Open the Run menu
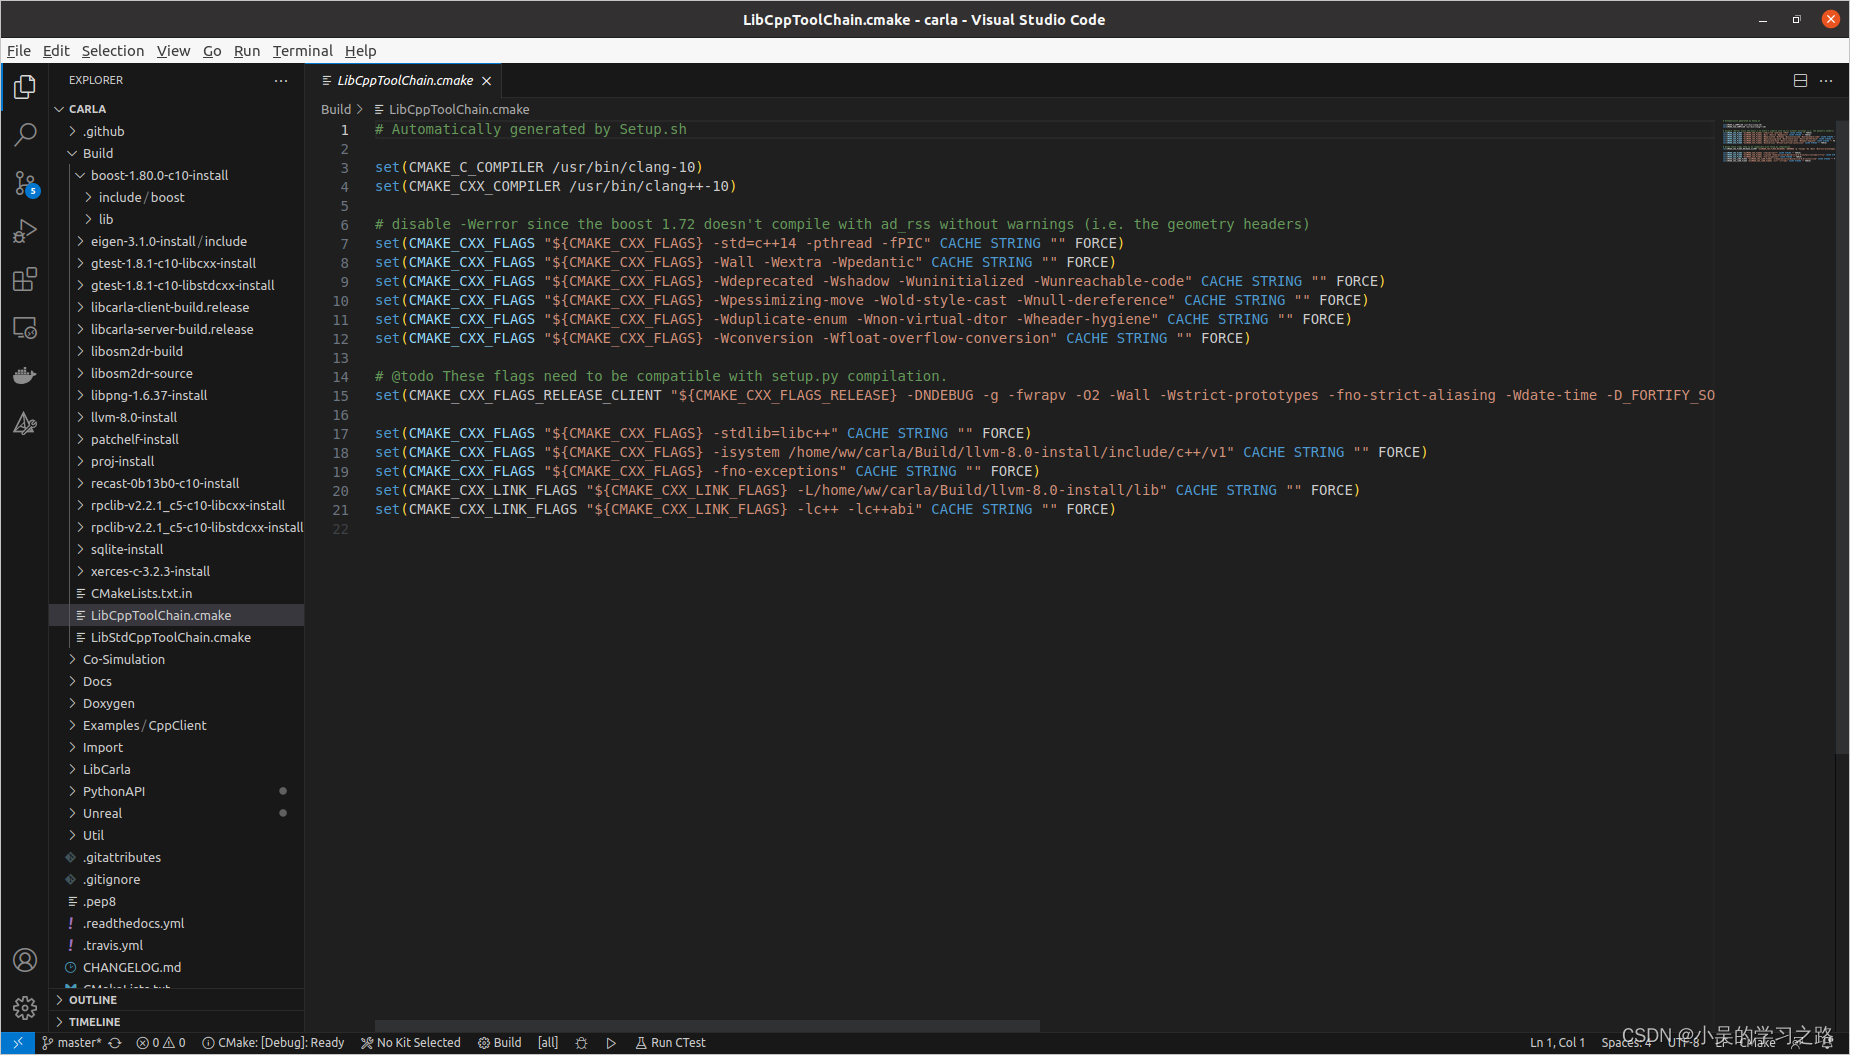 click(x=247, y=51)
